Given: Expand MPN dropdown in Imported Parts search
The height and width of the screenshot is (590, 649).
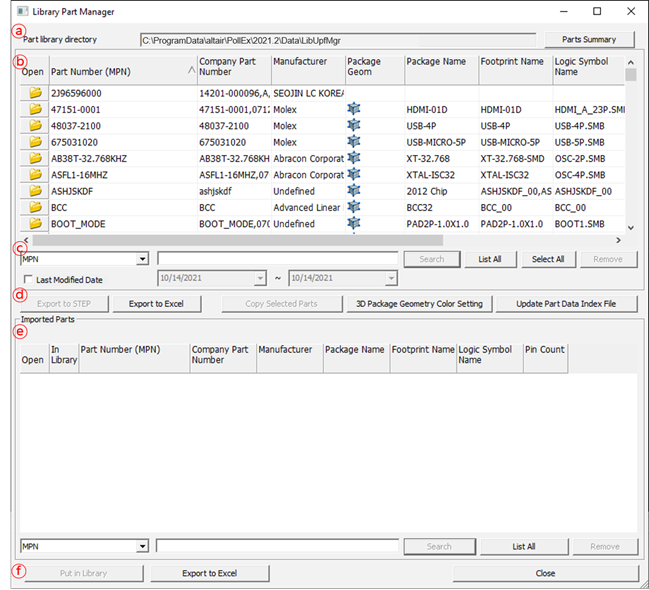Looking at the screenshot, I should [142, 547].
